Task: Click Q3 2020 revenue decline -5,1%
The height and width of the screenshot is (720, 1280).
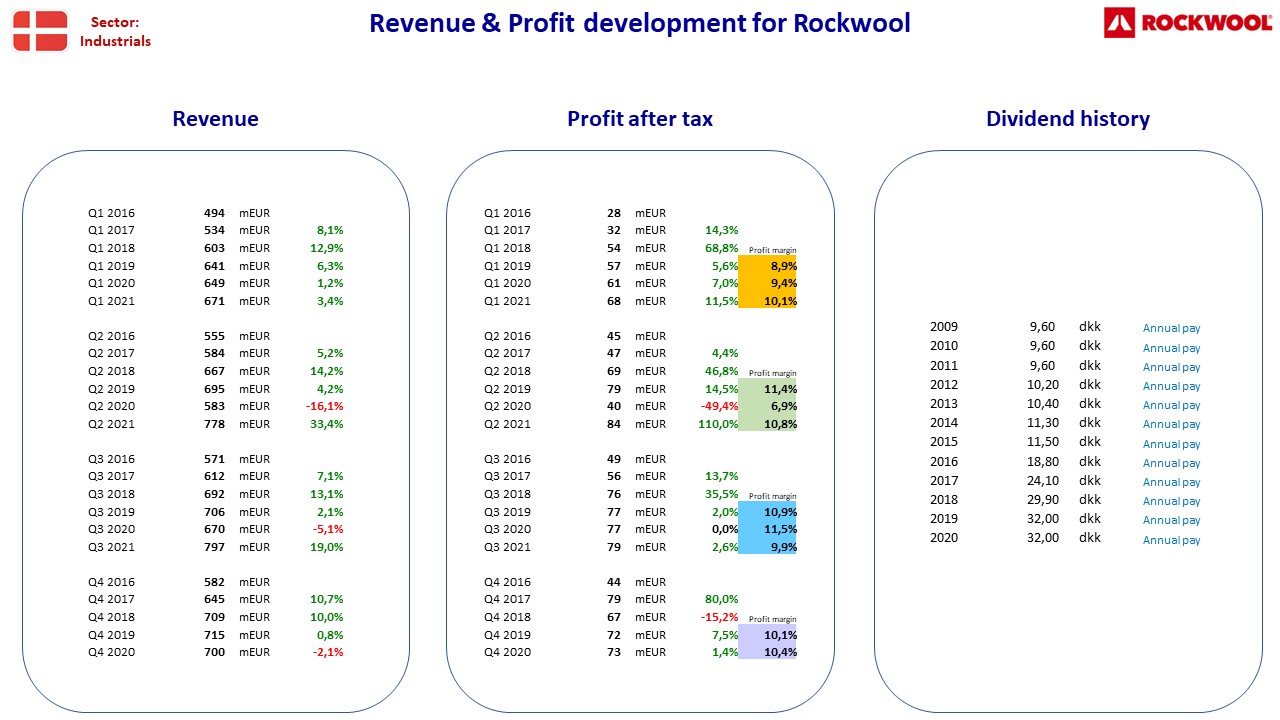Action: click(328, 529)
